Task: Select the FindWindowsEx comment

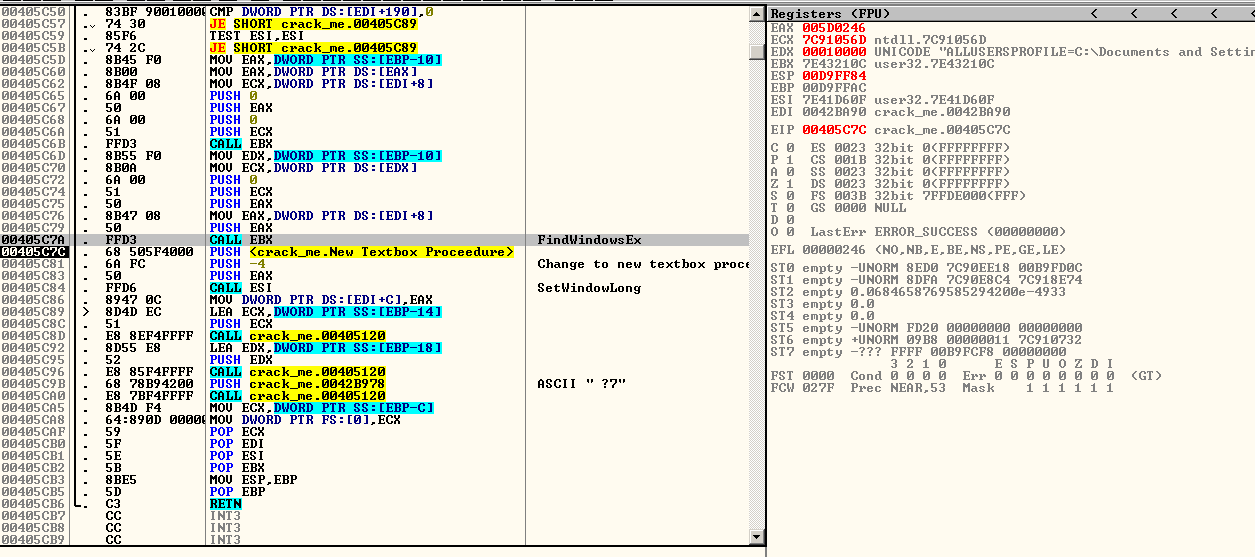Action: coord(589,240)
